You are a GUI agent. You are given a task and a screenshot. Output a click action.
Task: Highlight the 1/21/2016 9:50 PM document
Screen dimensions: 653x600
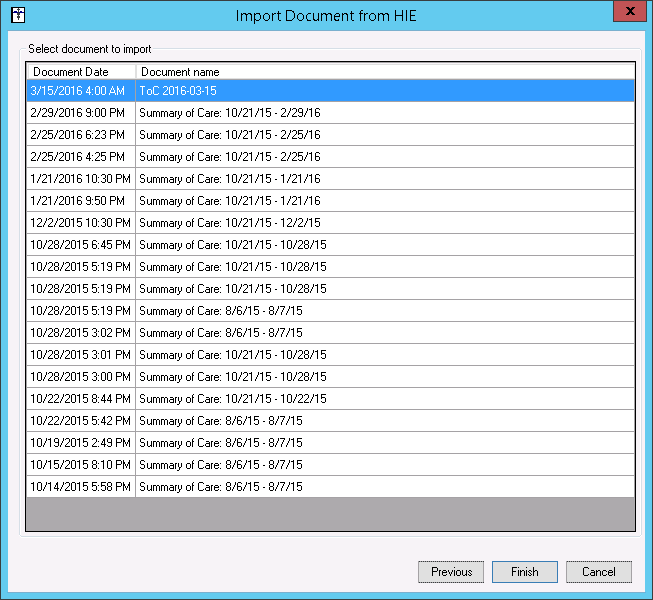tap(330, 201)
